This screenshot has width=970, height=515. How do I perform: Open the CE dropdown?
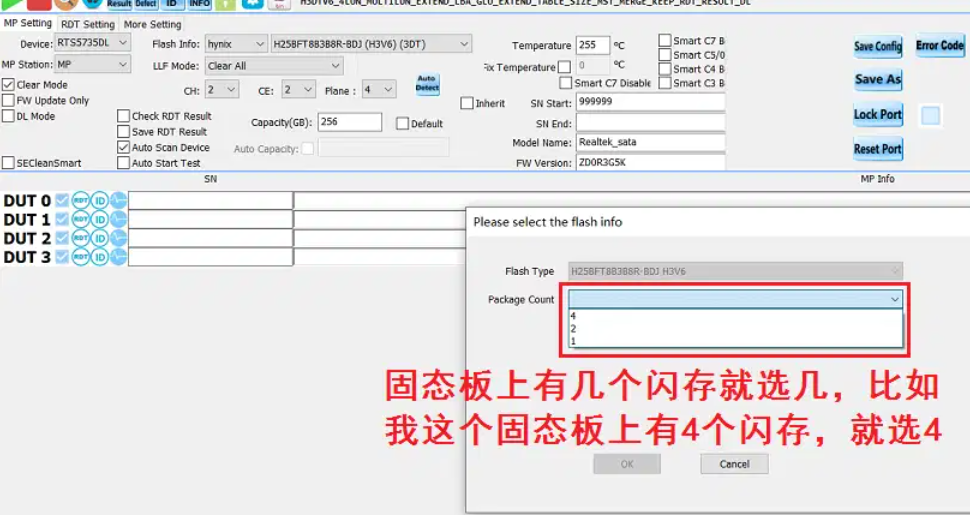(x=299, y=90)
